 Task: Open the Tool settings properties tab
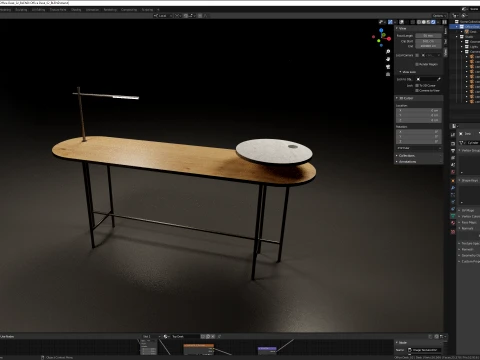pos(453,135)
